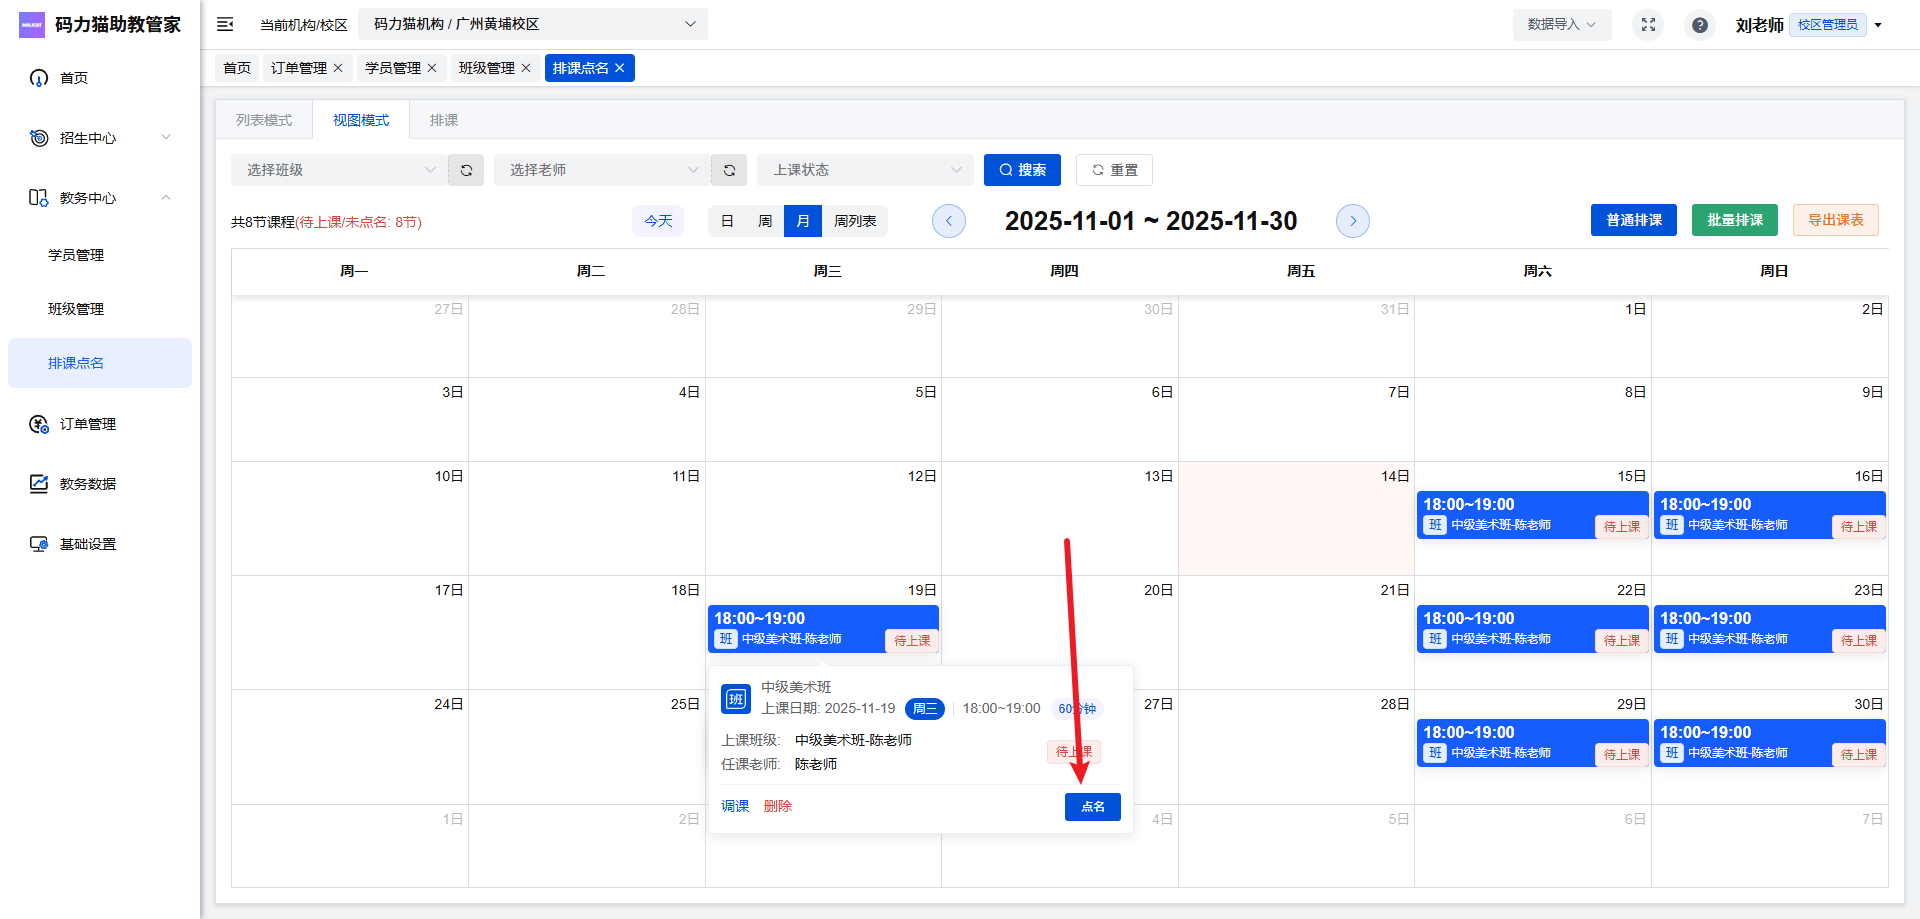Open the help question mark icon
The image size is (1920, 919).
(x=1699, y=25)
